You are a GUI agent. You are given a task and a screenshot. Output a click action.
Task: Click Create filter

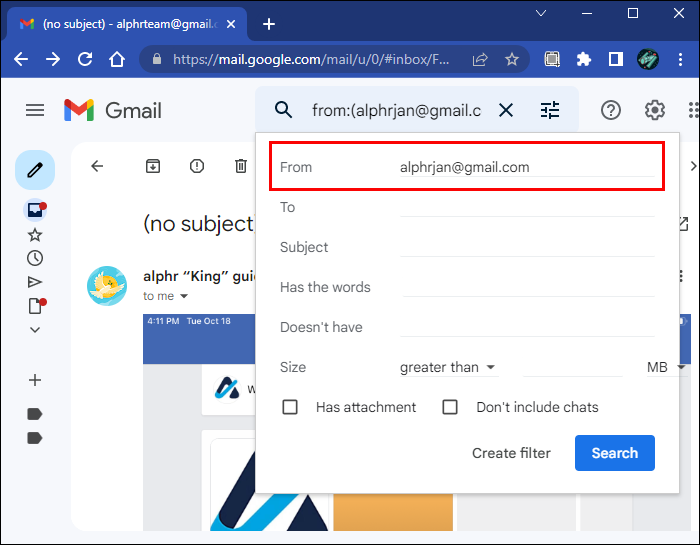pyautogui.click(x=511, y=453)
